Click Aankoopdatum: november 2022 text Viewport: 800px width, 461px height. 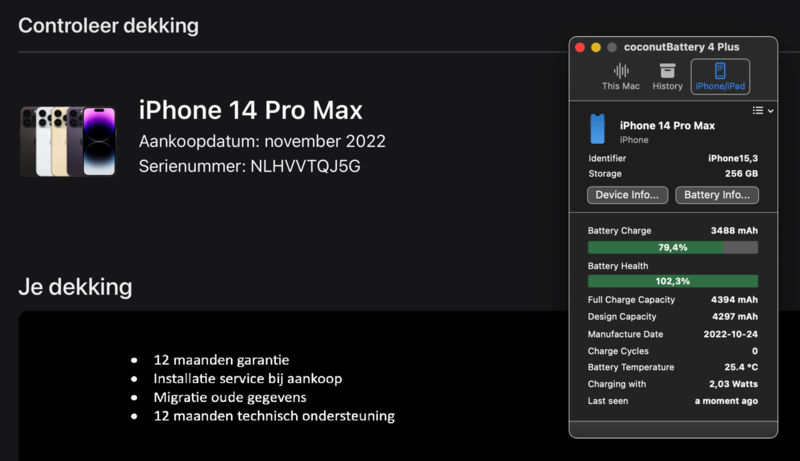(262, 141)
